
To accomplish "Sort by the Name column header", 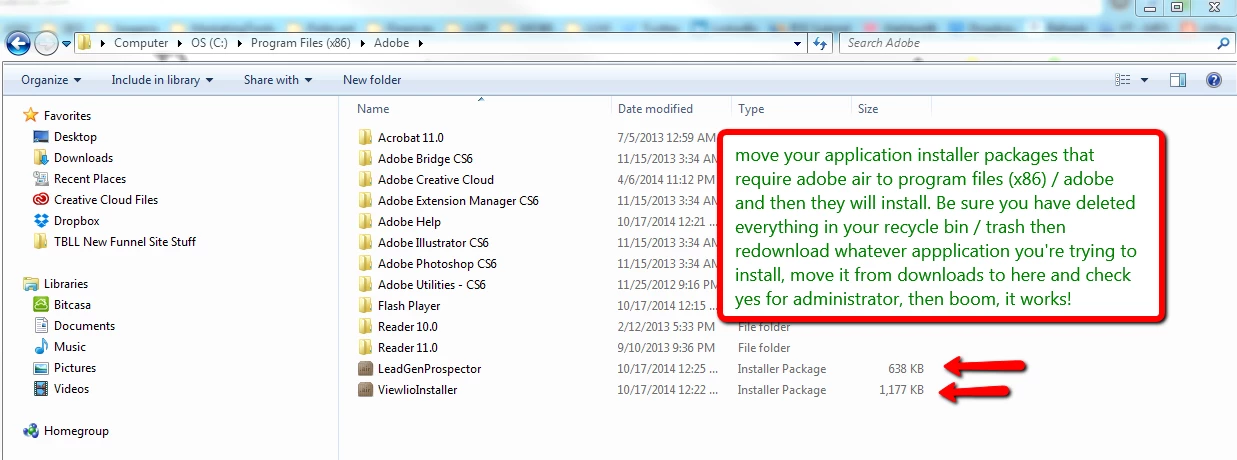I will click(373, 109).
